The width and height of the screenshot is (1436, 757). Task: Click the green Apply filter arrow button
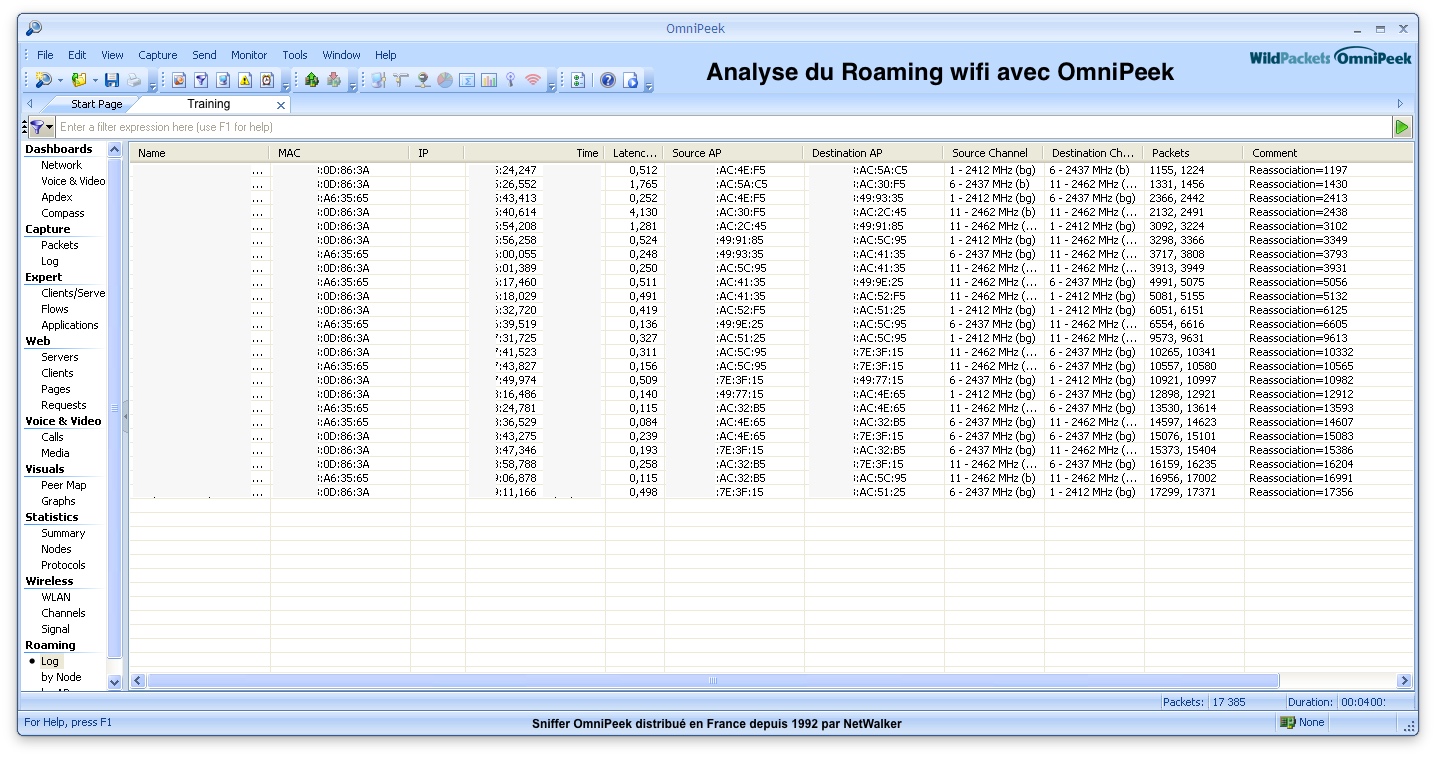1402,127
